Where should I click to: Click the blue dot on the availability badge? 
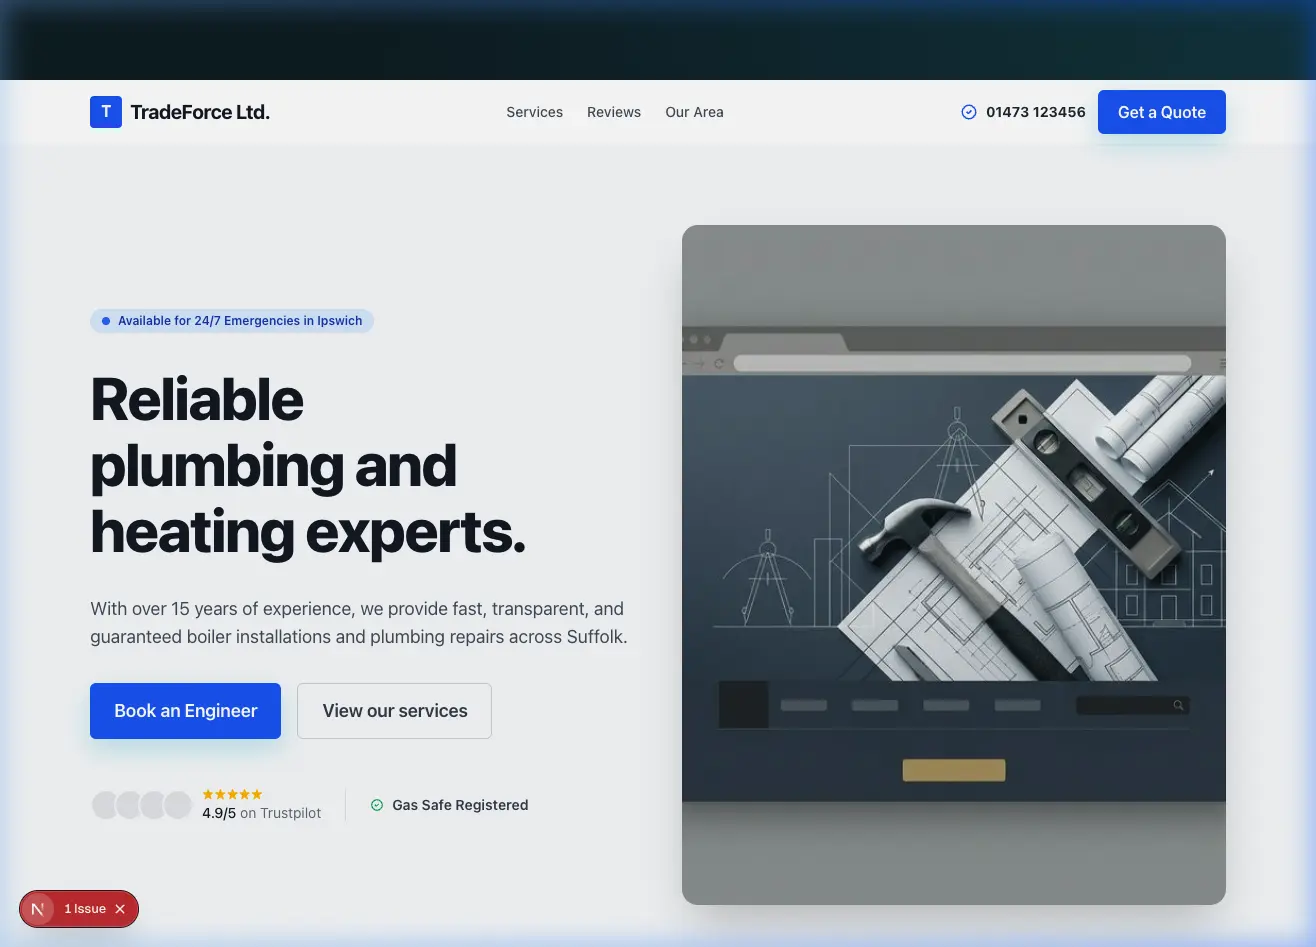tap(105, 320)
